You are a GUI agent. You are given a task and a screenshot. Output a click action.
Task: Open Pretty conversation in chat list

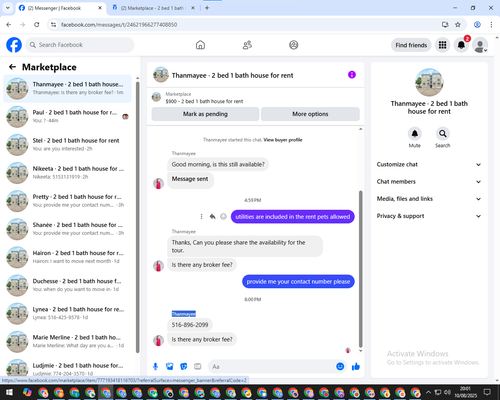coord(67,201)
